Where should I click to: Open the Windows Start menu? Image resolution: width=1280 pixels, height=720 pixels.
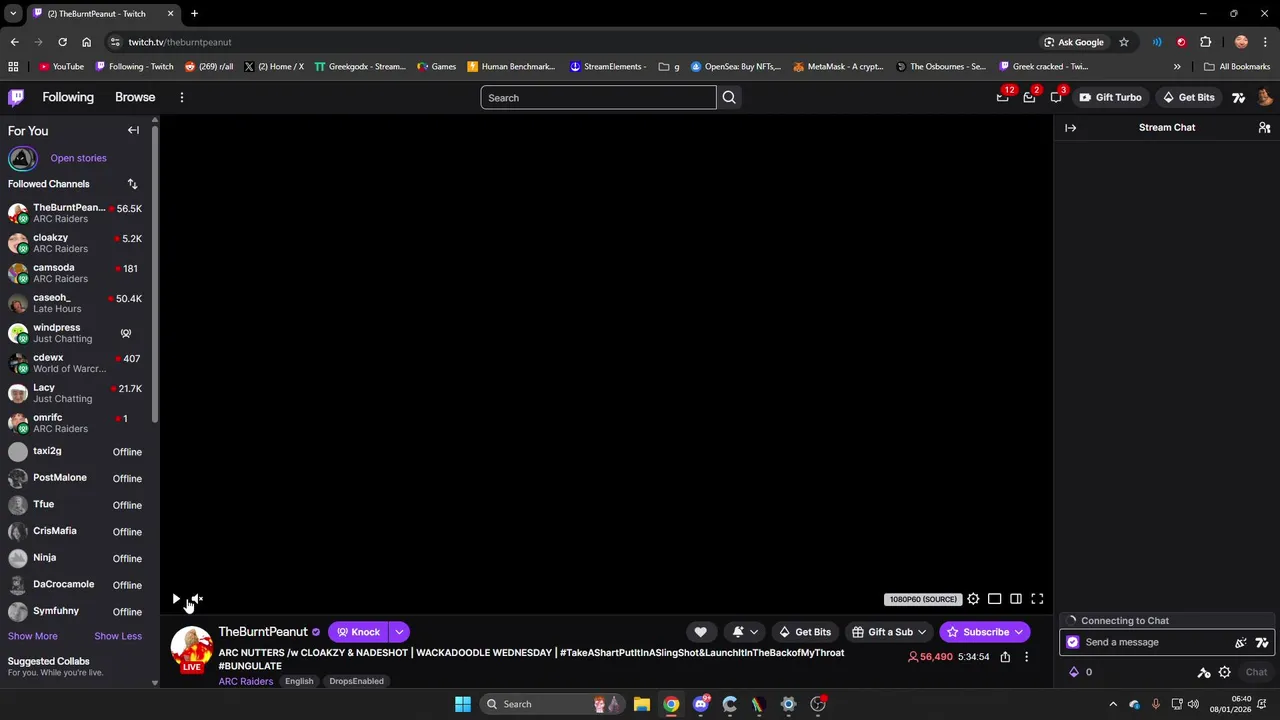click(x=463, y=704)
